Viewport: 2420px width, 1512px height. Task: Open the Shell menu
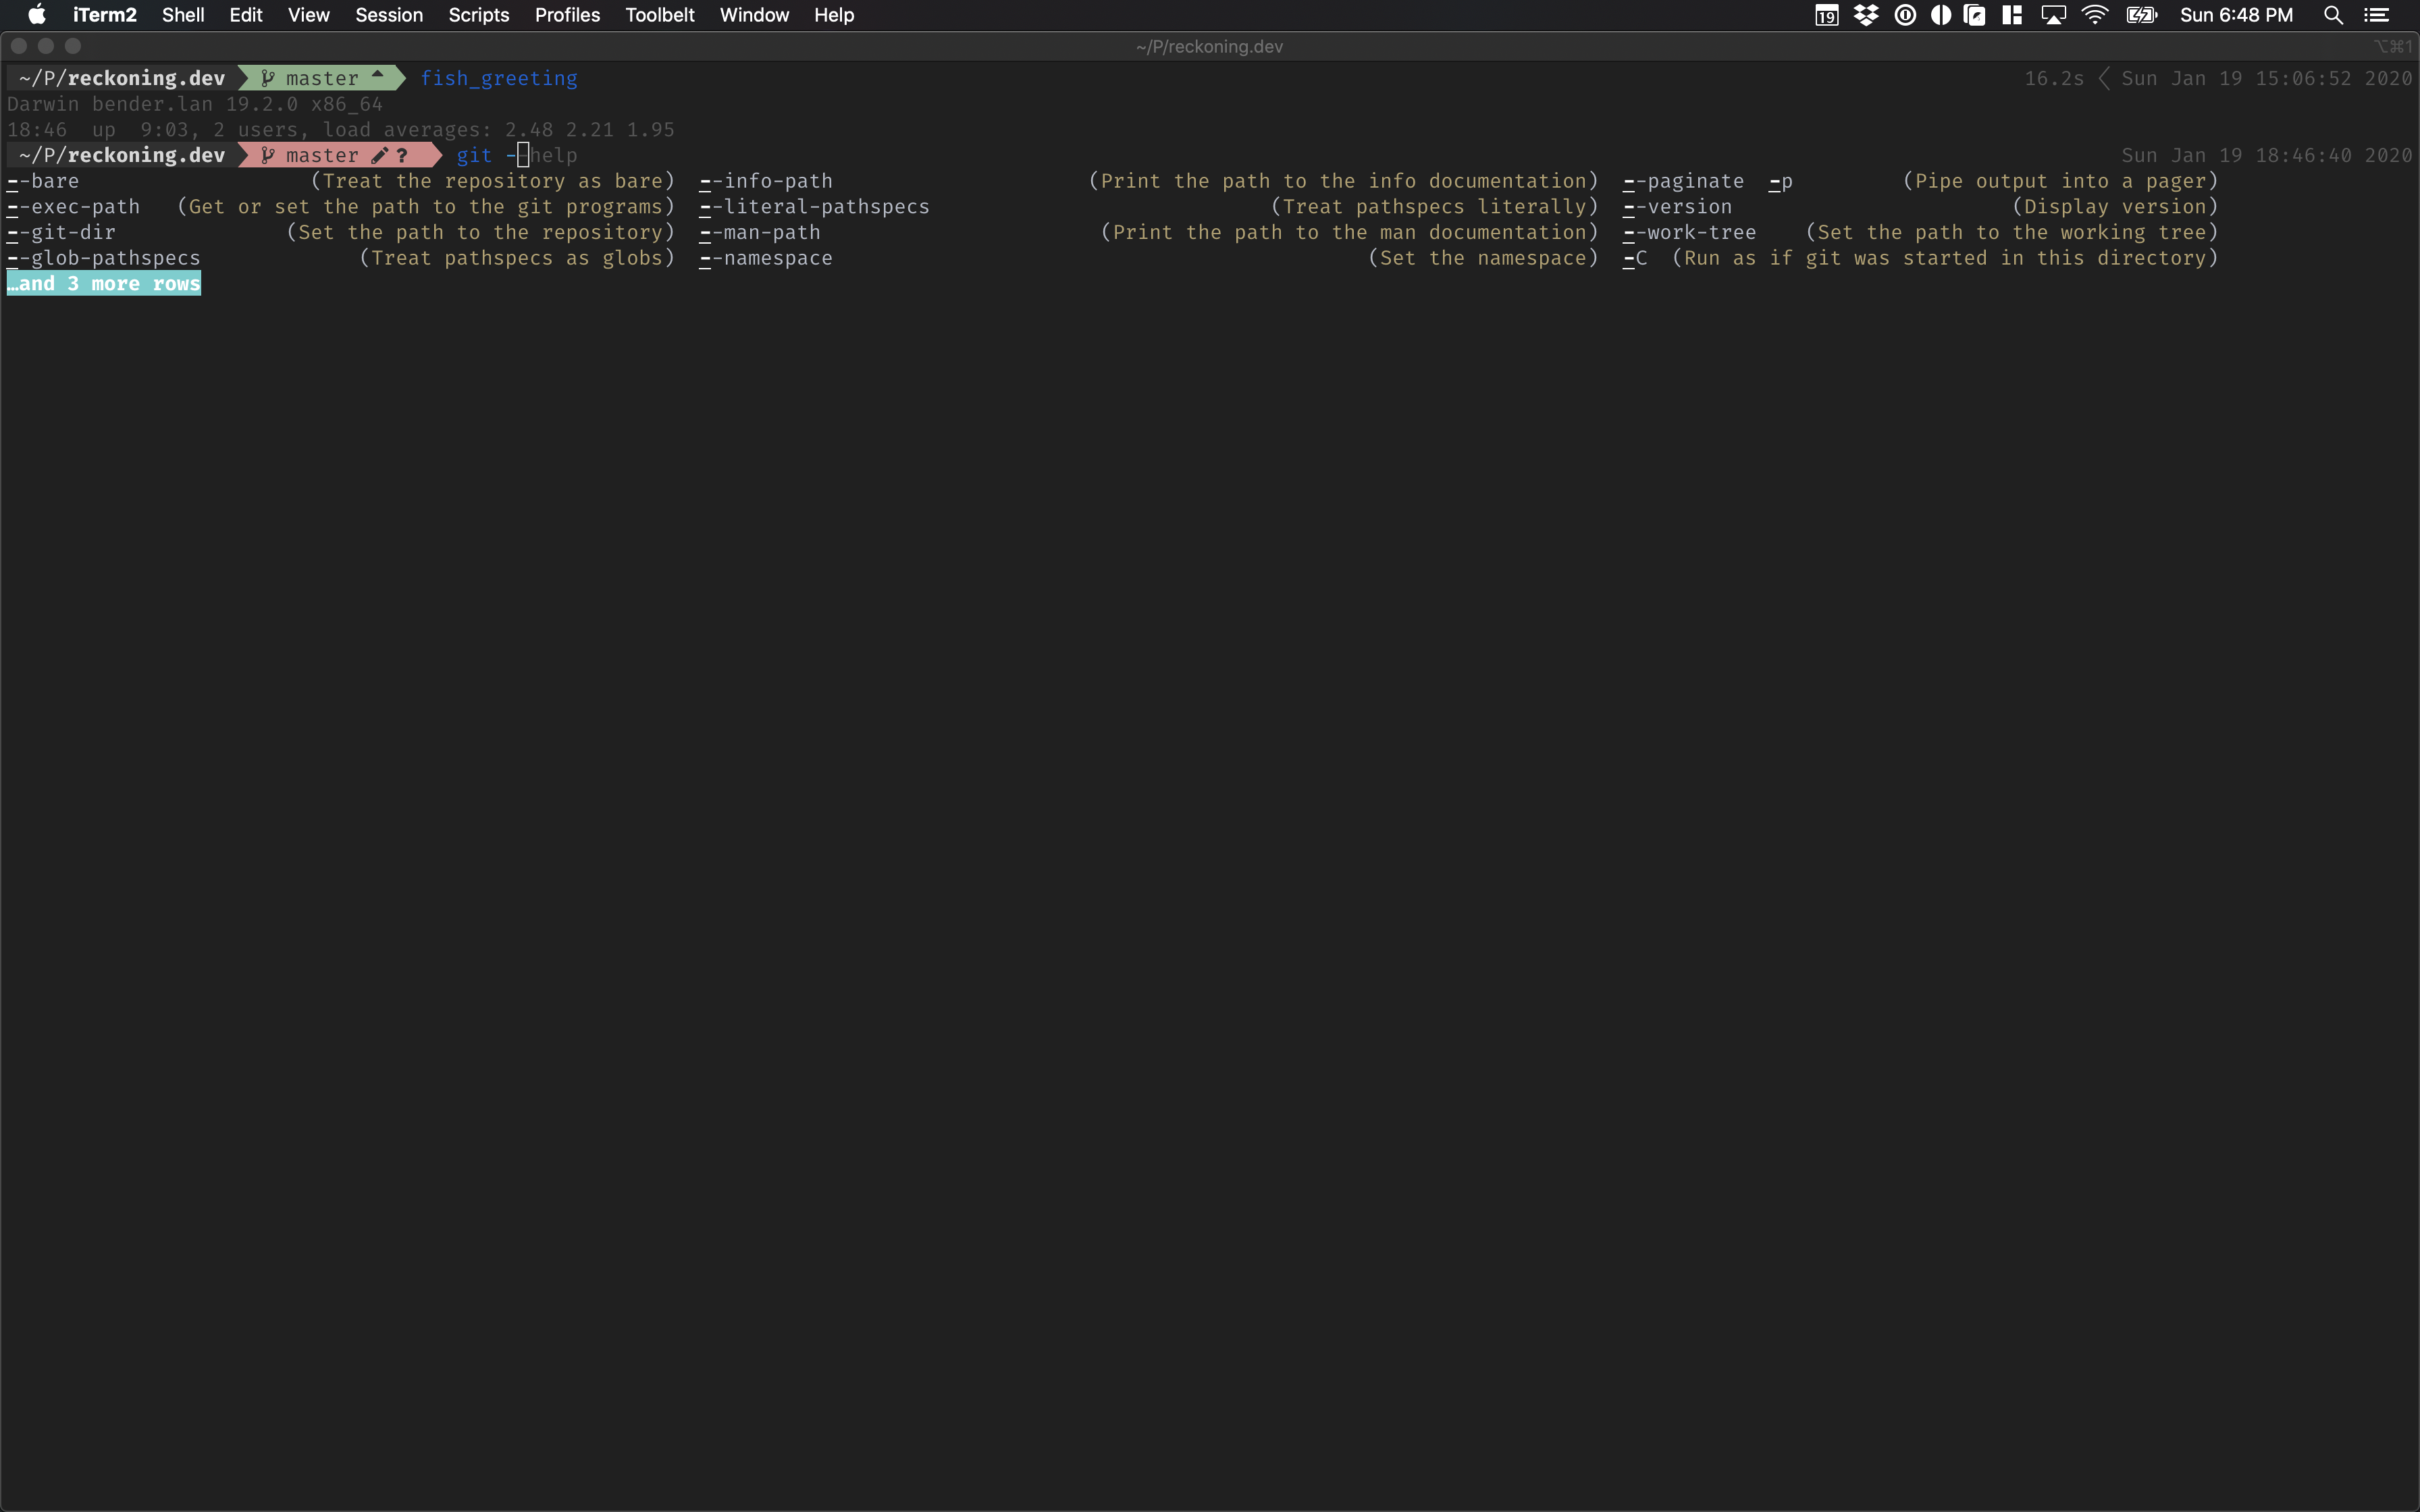(x=182, y=15)
